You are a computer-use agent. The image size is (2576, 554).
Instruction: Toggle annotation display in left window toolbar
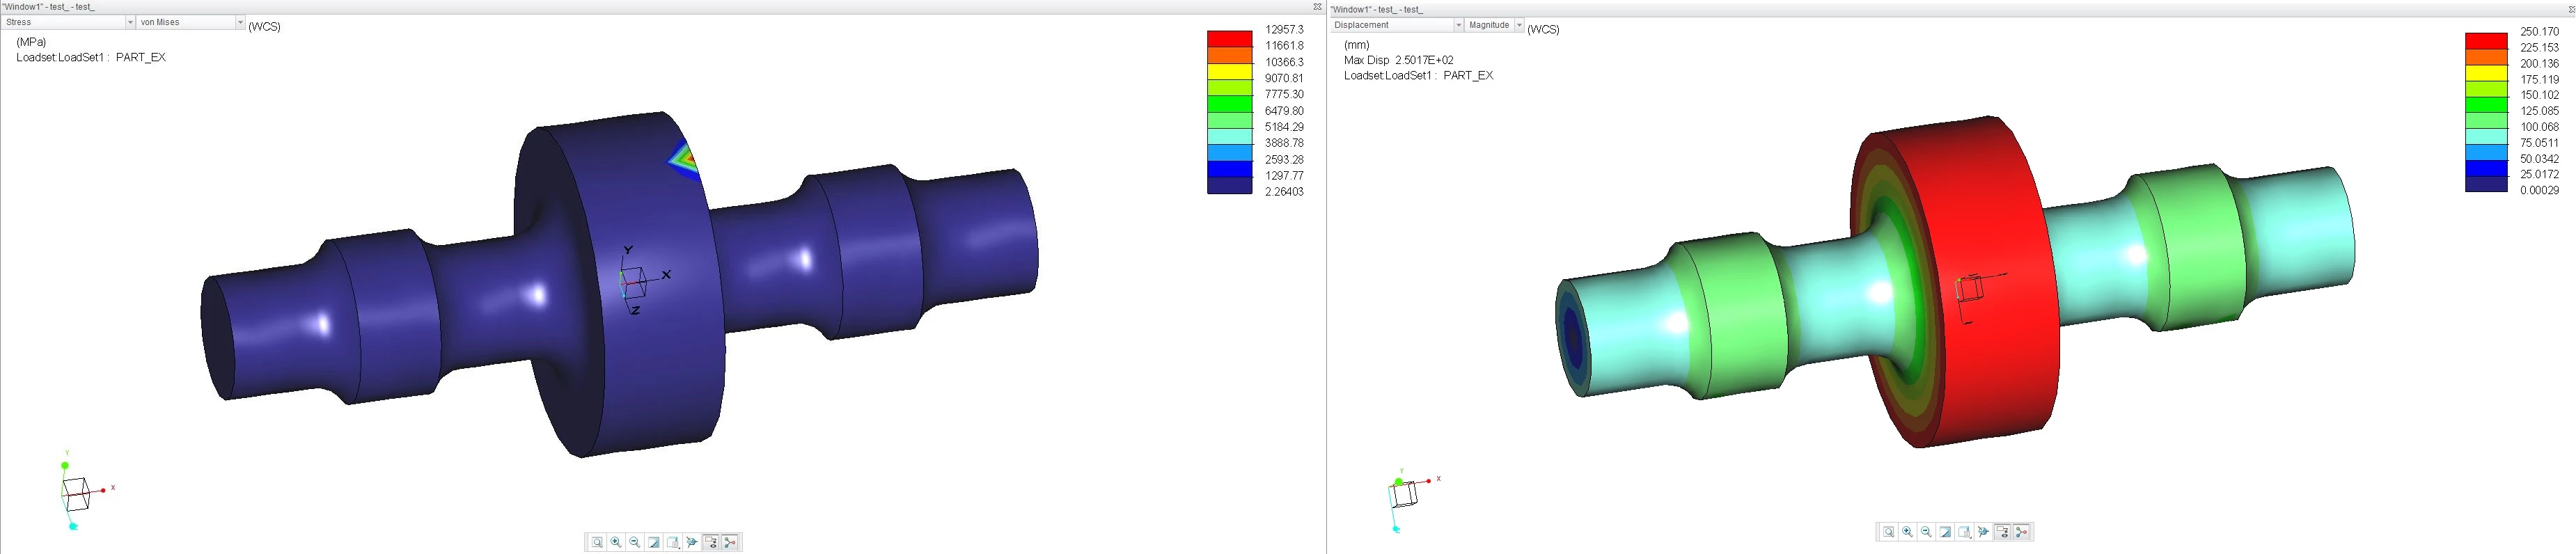coord(711,542)
